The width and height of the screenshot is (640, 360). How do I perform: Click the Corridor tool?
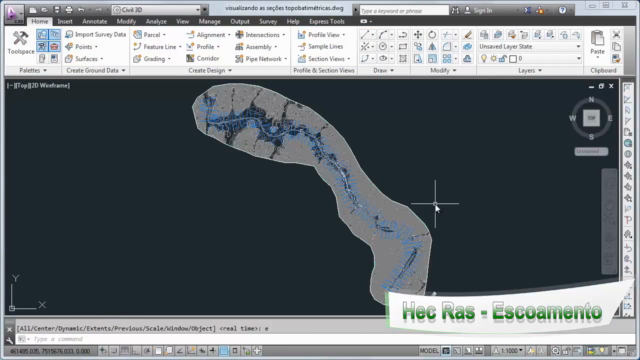203,58
